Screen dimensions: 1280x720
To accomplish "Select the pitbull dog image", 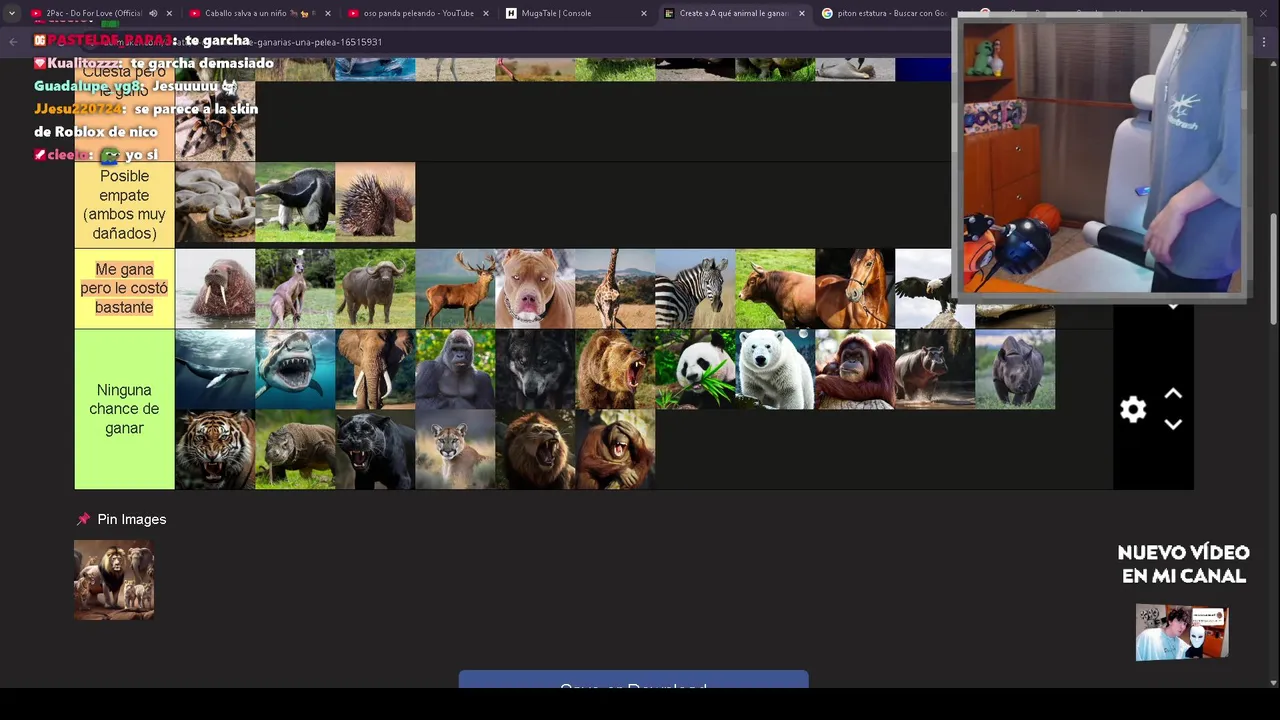I will point(535,288).
